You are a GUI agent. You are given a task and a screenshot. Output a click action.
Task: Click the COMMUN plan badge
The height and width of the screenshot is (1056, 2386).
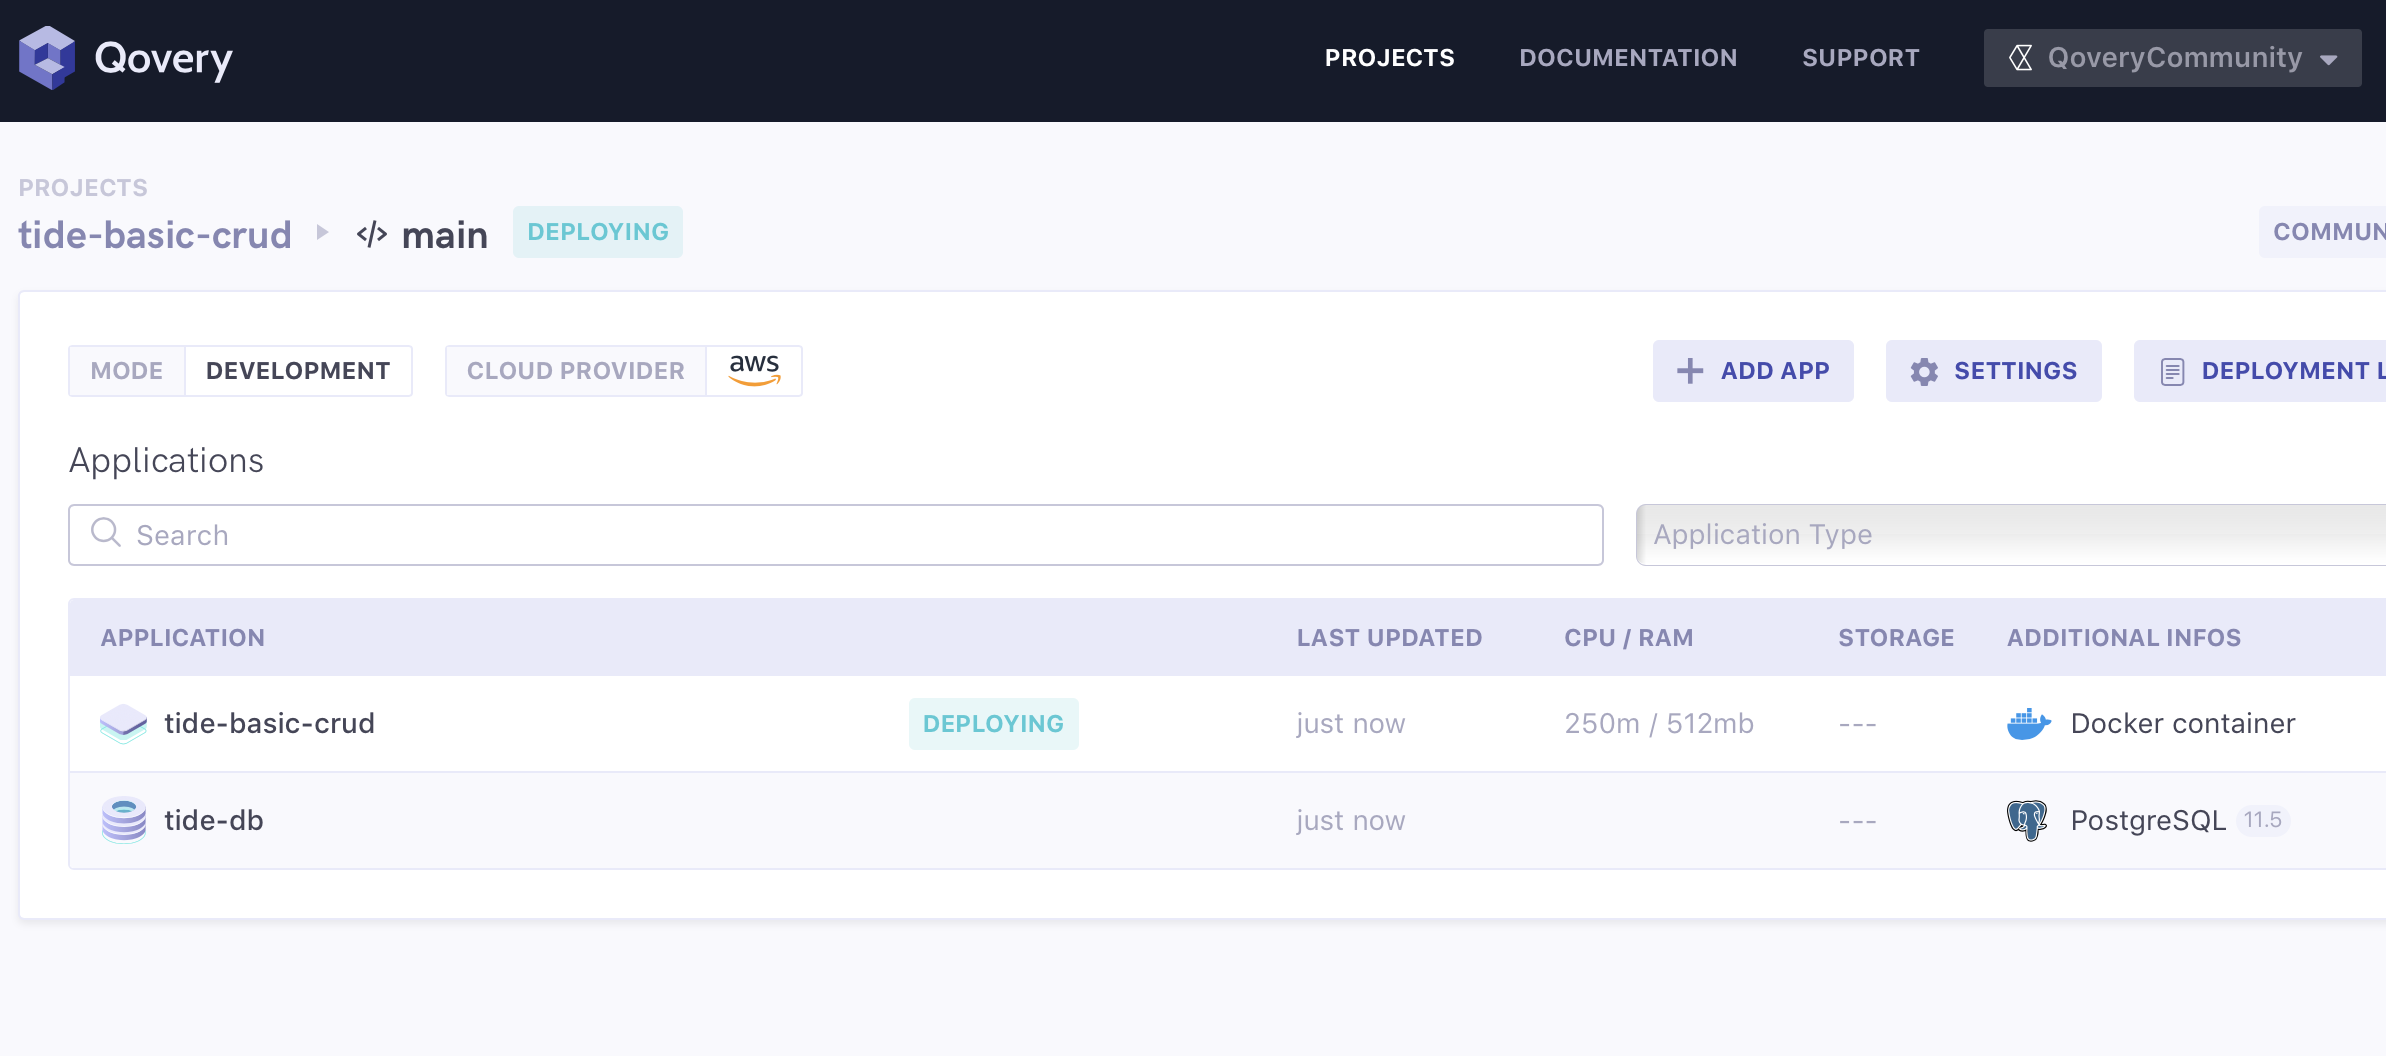click(x=2322, y=232)
